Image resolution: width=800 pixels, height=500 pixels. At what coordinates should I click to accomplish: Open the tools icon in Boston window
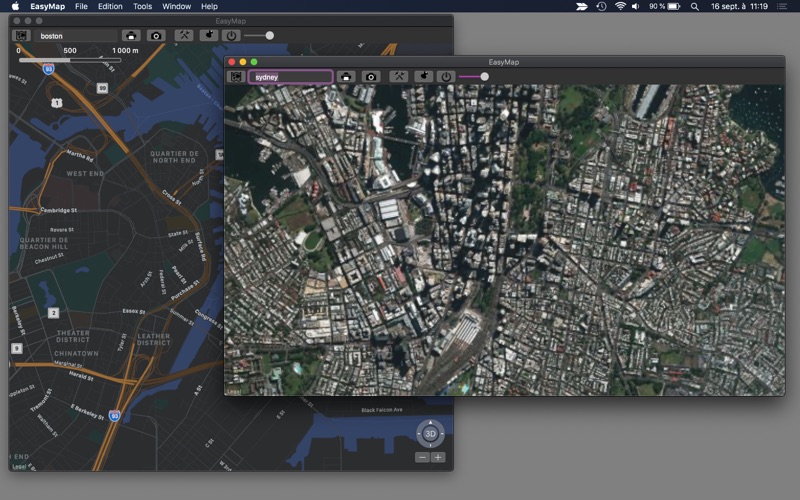[x=184, y=35]
